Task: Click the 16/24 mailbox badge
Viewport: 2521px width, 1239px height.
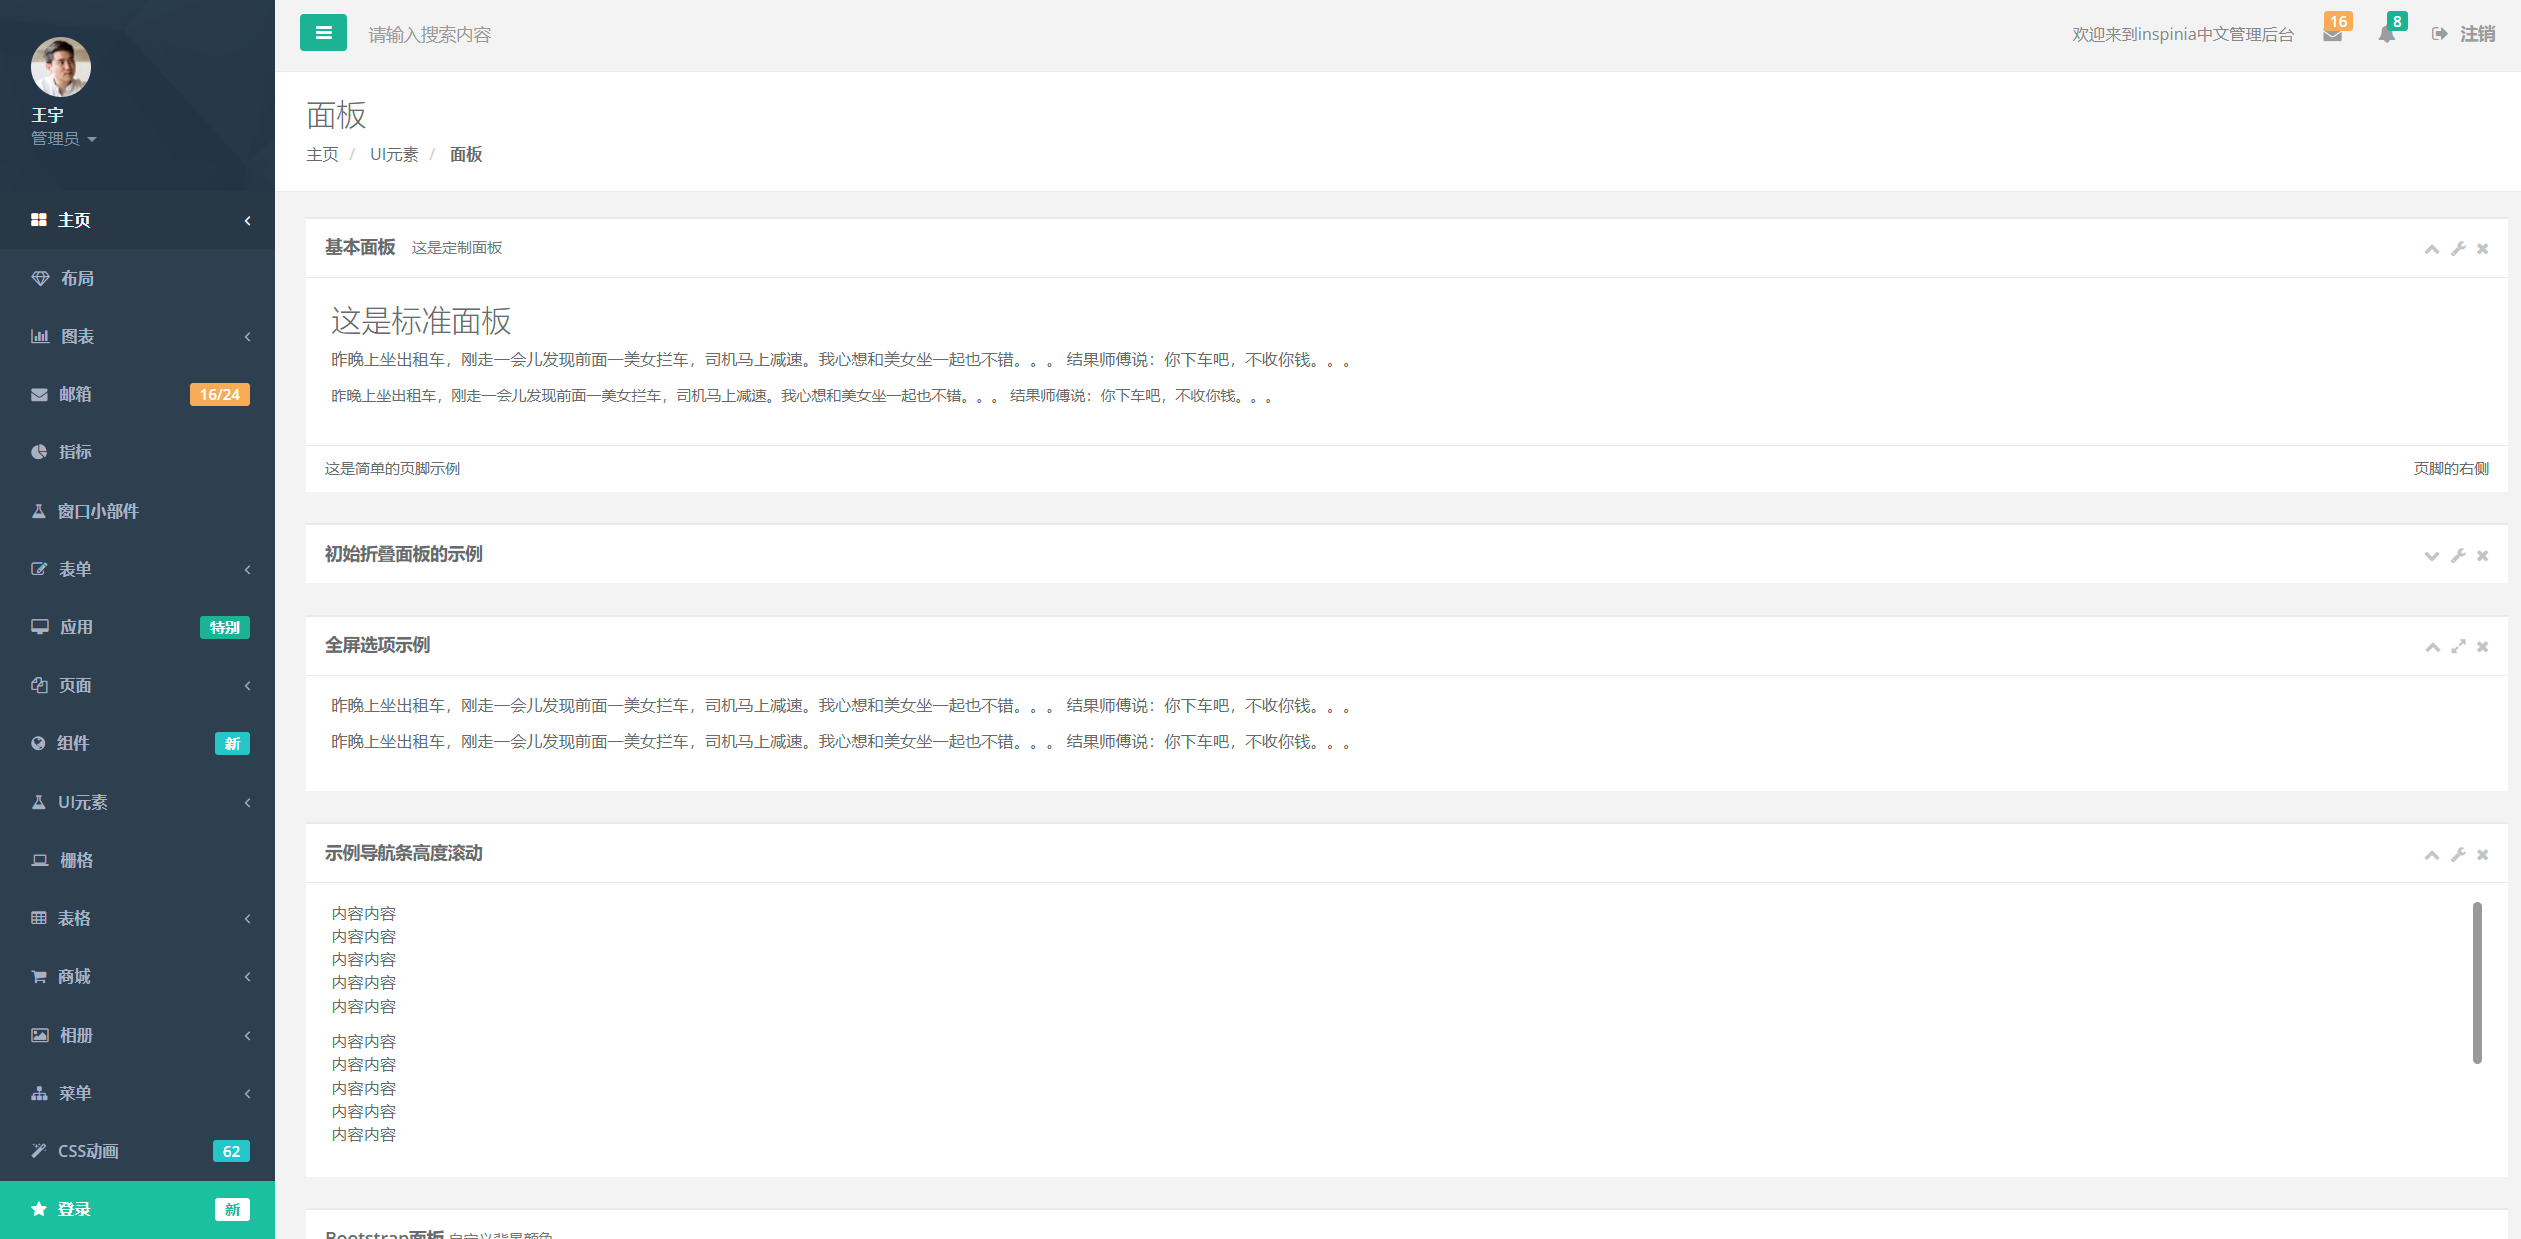Action: [x=219, y=395]
